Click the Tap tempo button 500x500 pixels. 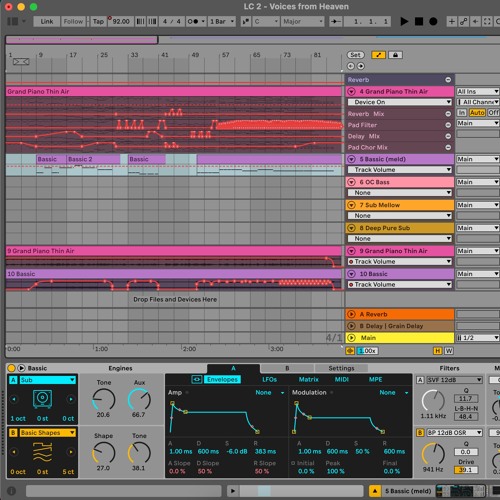tap(98, 22)
